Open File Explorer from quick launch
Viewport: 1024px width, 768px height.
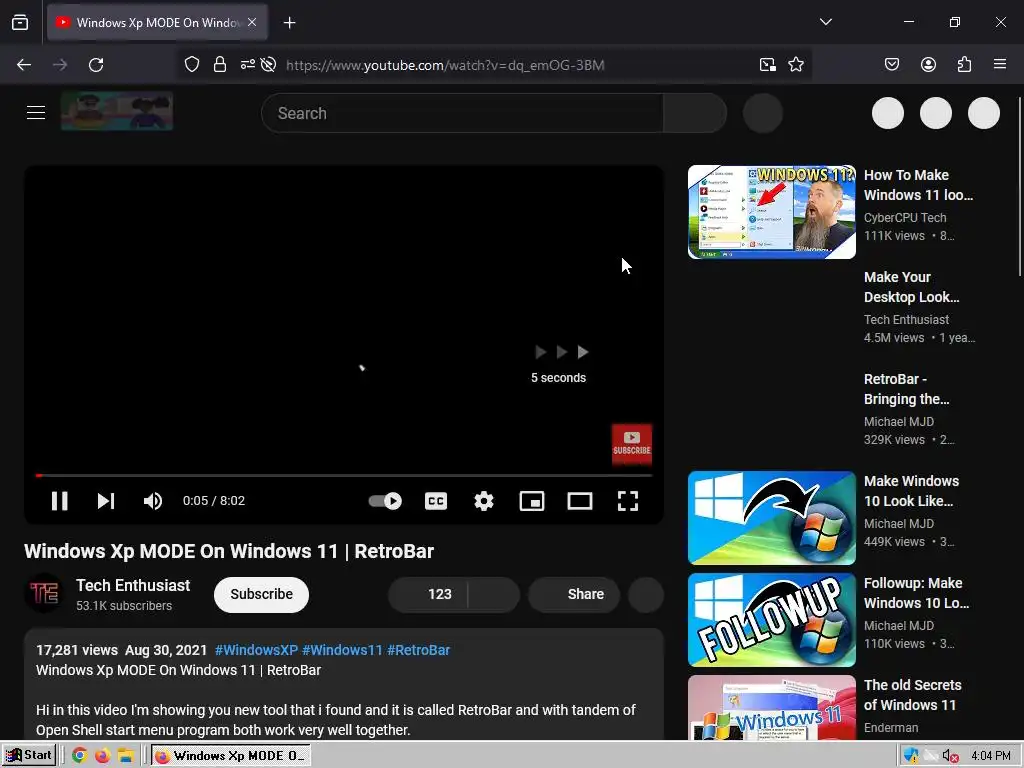coord(125,756)
